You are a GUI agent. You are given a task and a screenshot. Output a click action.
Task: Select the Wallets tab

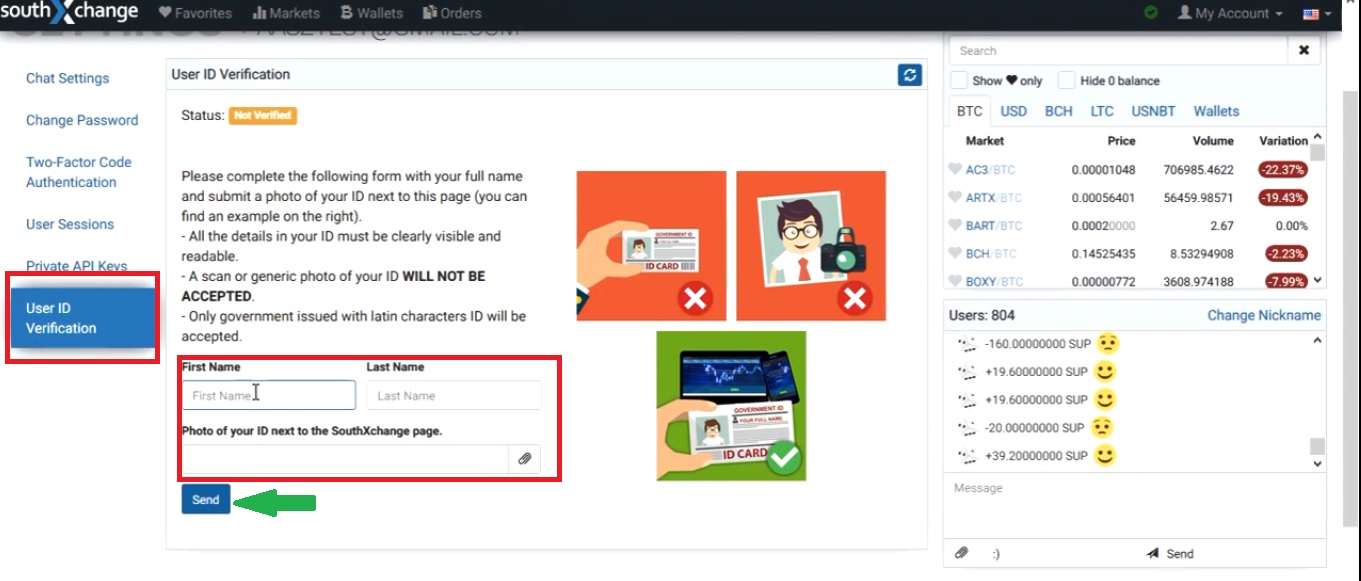point(1216,111)
